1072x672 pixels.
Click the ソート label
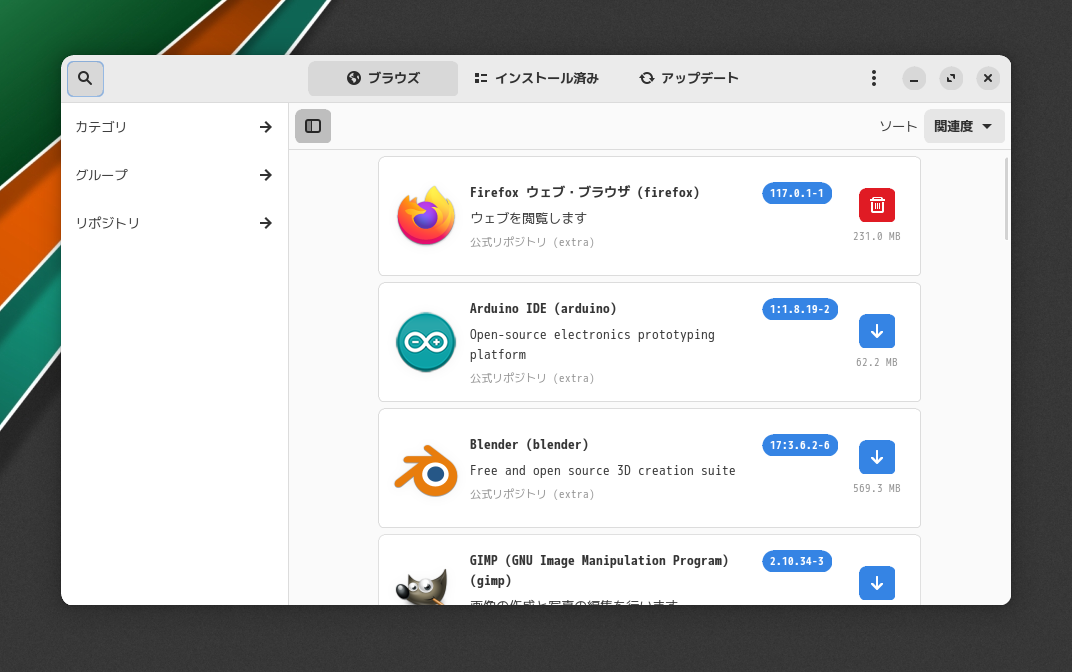(898, 126)
